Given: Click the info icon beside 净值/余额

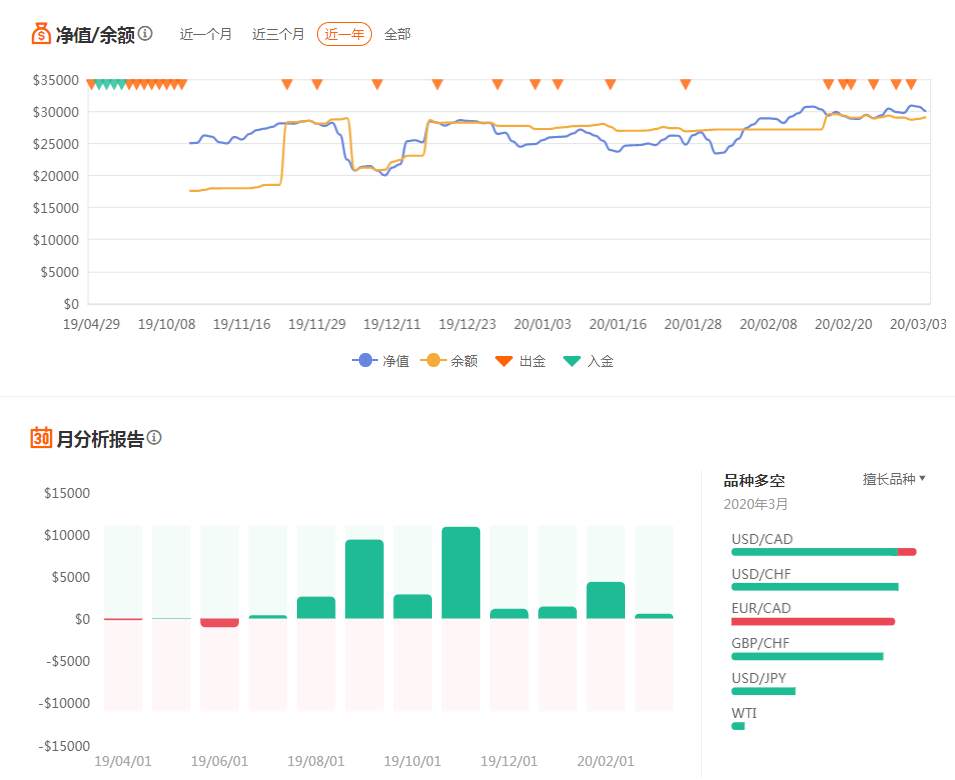Looking at the screenshot, I should (x=145, y=33).
